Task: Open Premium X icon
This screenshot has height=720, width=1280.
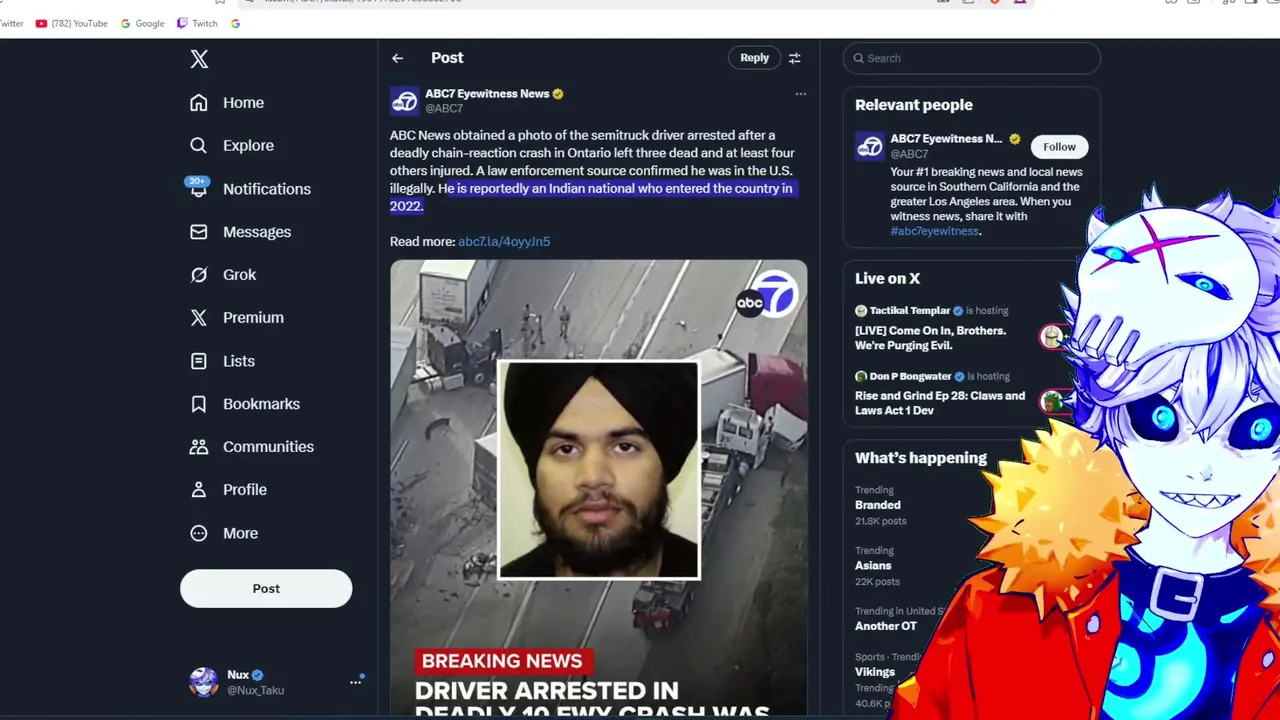Action: point(199,317)
